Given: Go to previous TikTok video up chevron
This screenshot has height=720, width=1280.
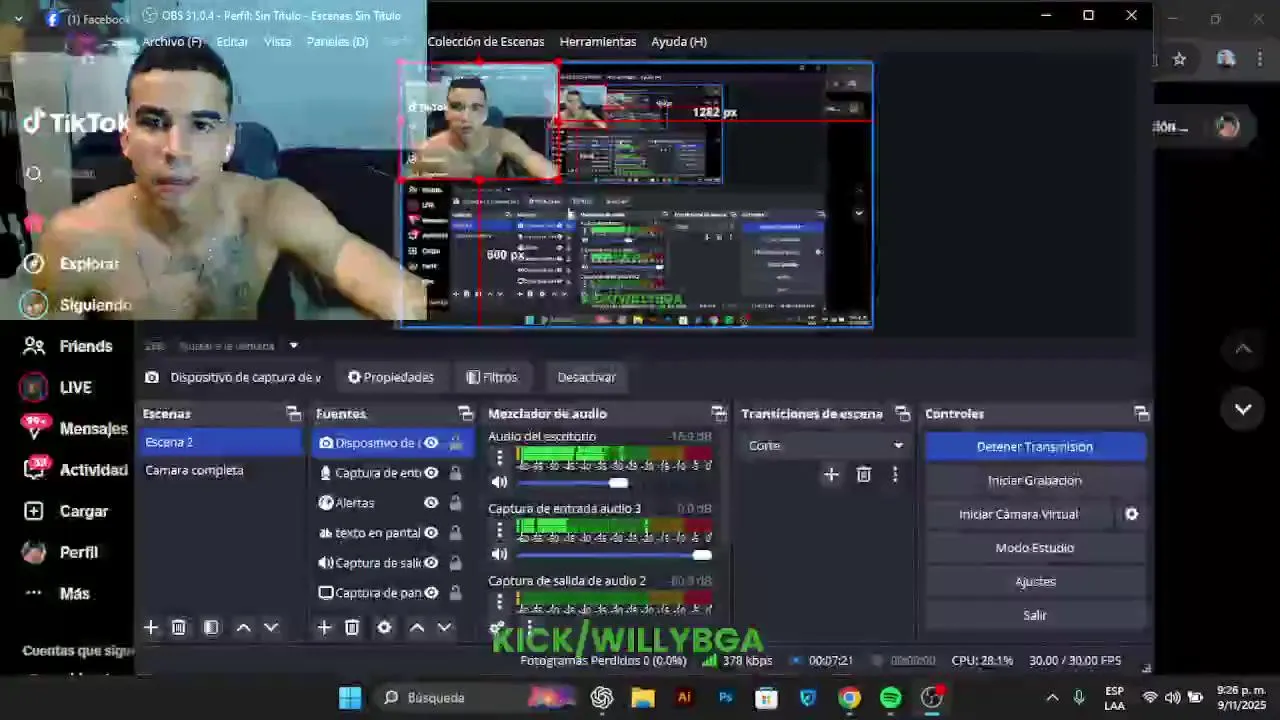Looking at the screenshot, I should [1243, 348].
